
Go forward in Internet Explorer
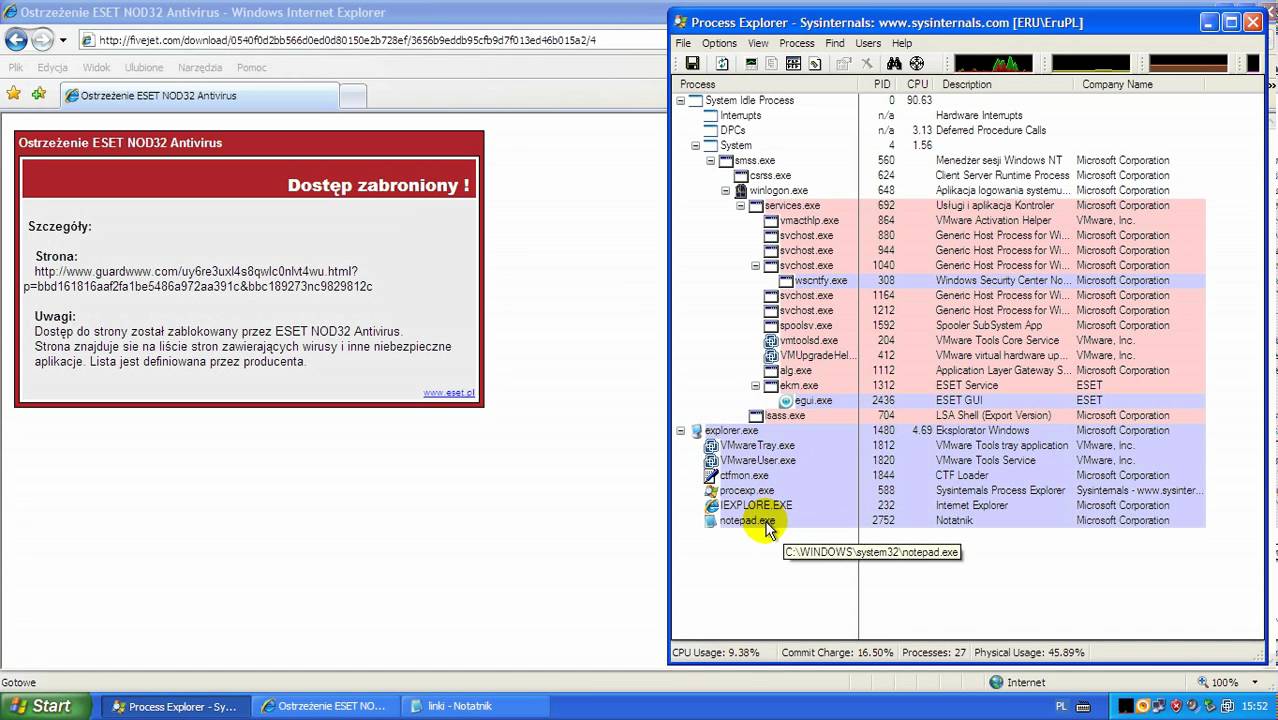(x=42, y=40)
